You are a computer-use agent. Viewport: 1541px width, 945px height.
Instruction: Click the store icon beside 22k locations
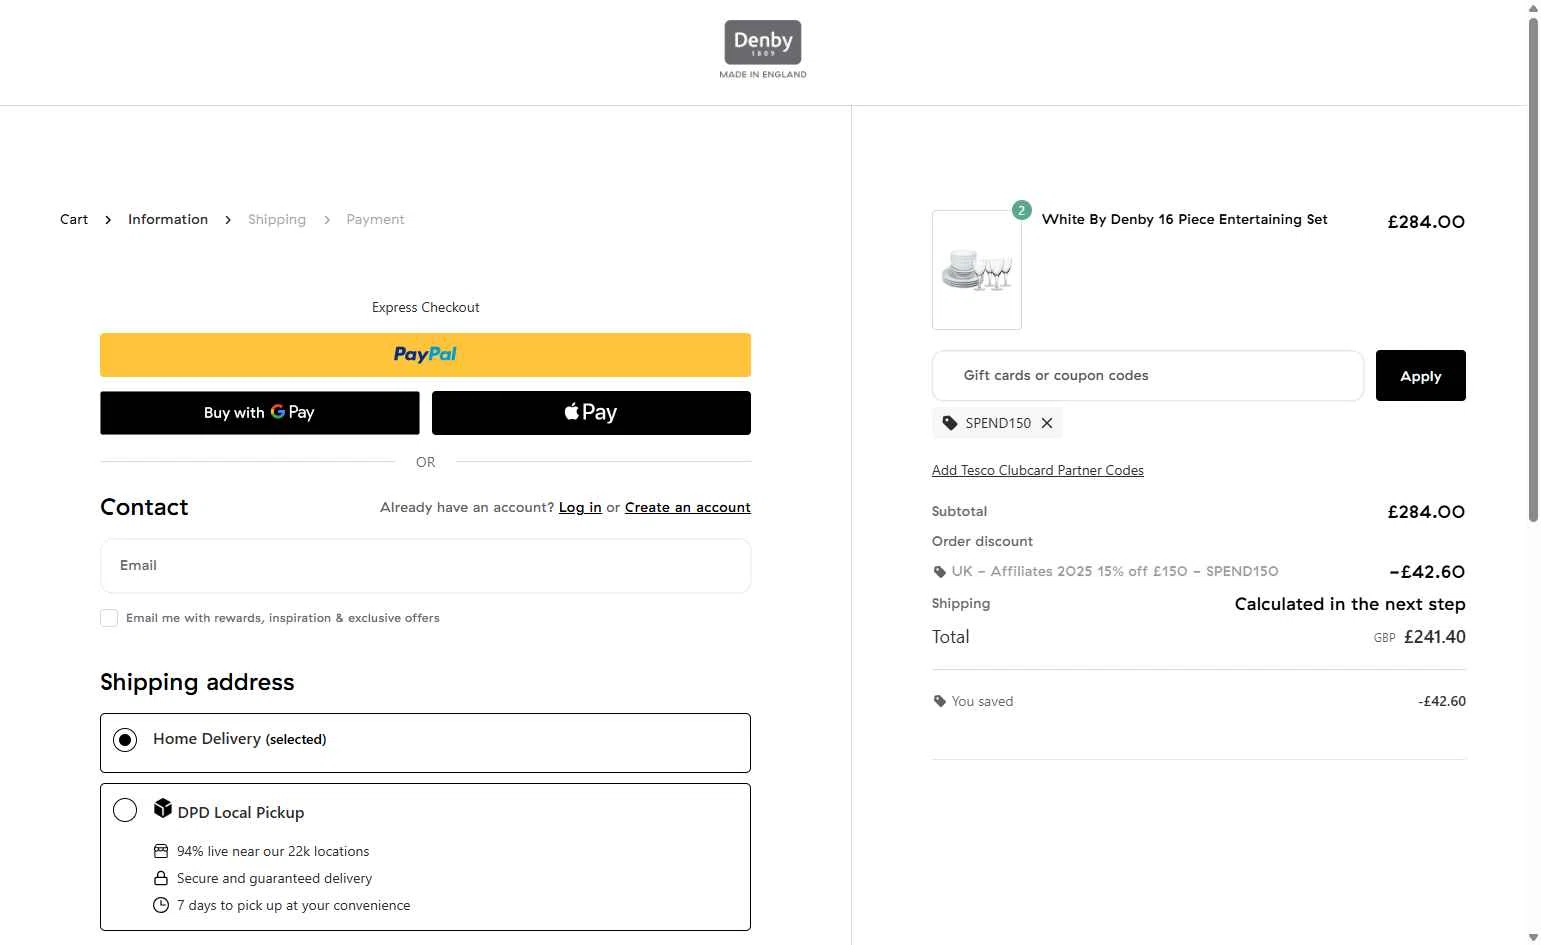point(161,851)
